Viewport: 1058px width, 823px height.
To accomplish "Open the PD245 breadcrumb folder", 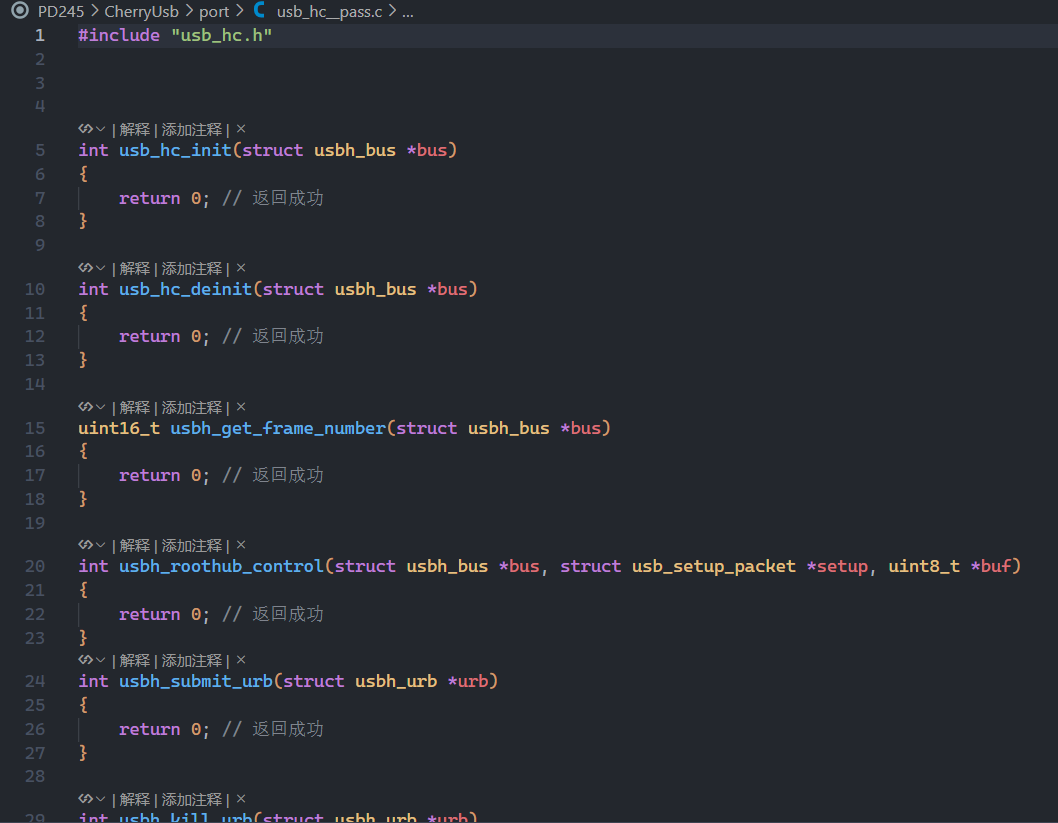I will [61, 12].
